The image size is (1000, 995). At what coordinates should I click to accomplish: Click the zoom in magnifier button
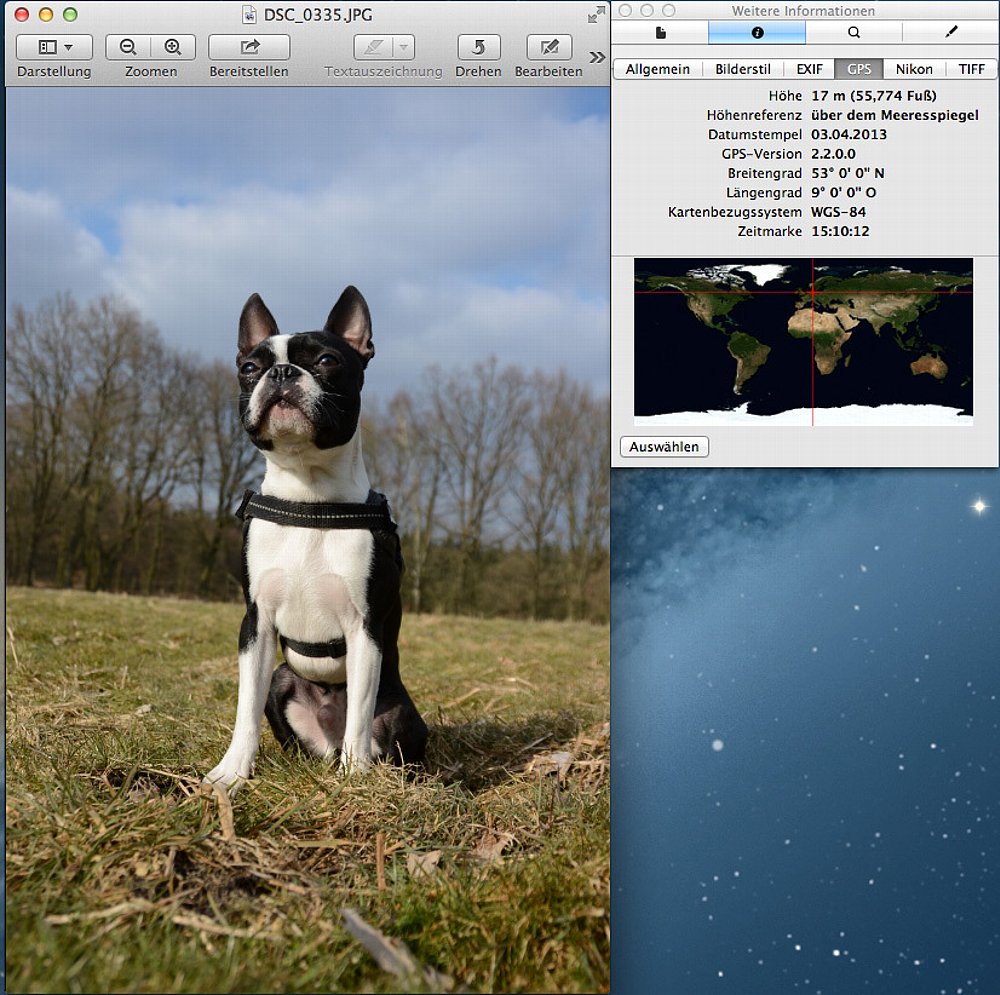[173, 47]
